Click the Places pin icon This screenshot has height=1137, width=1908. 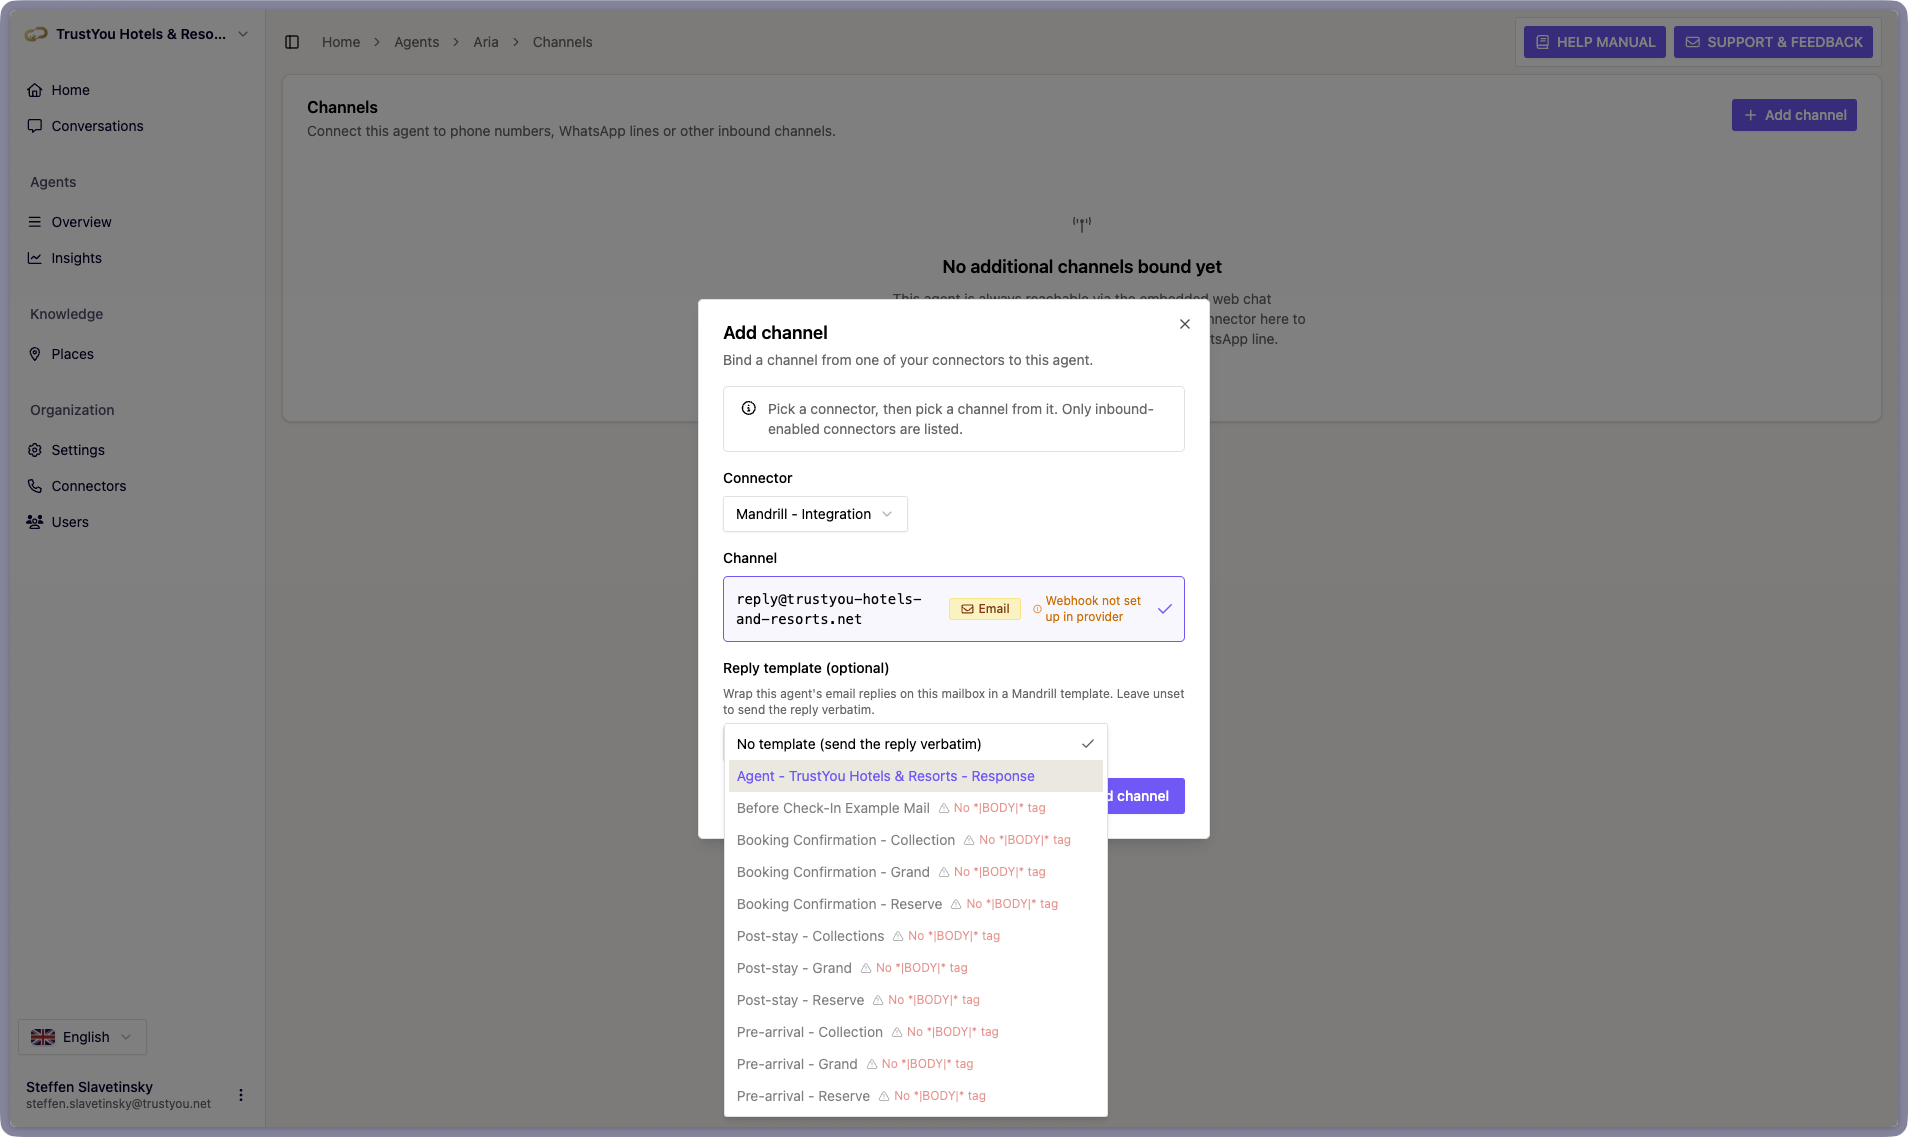(35, 354)
